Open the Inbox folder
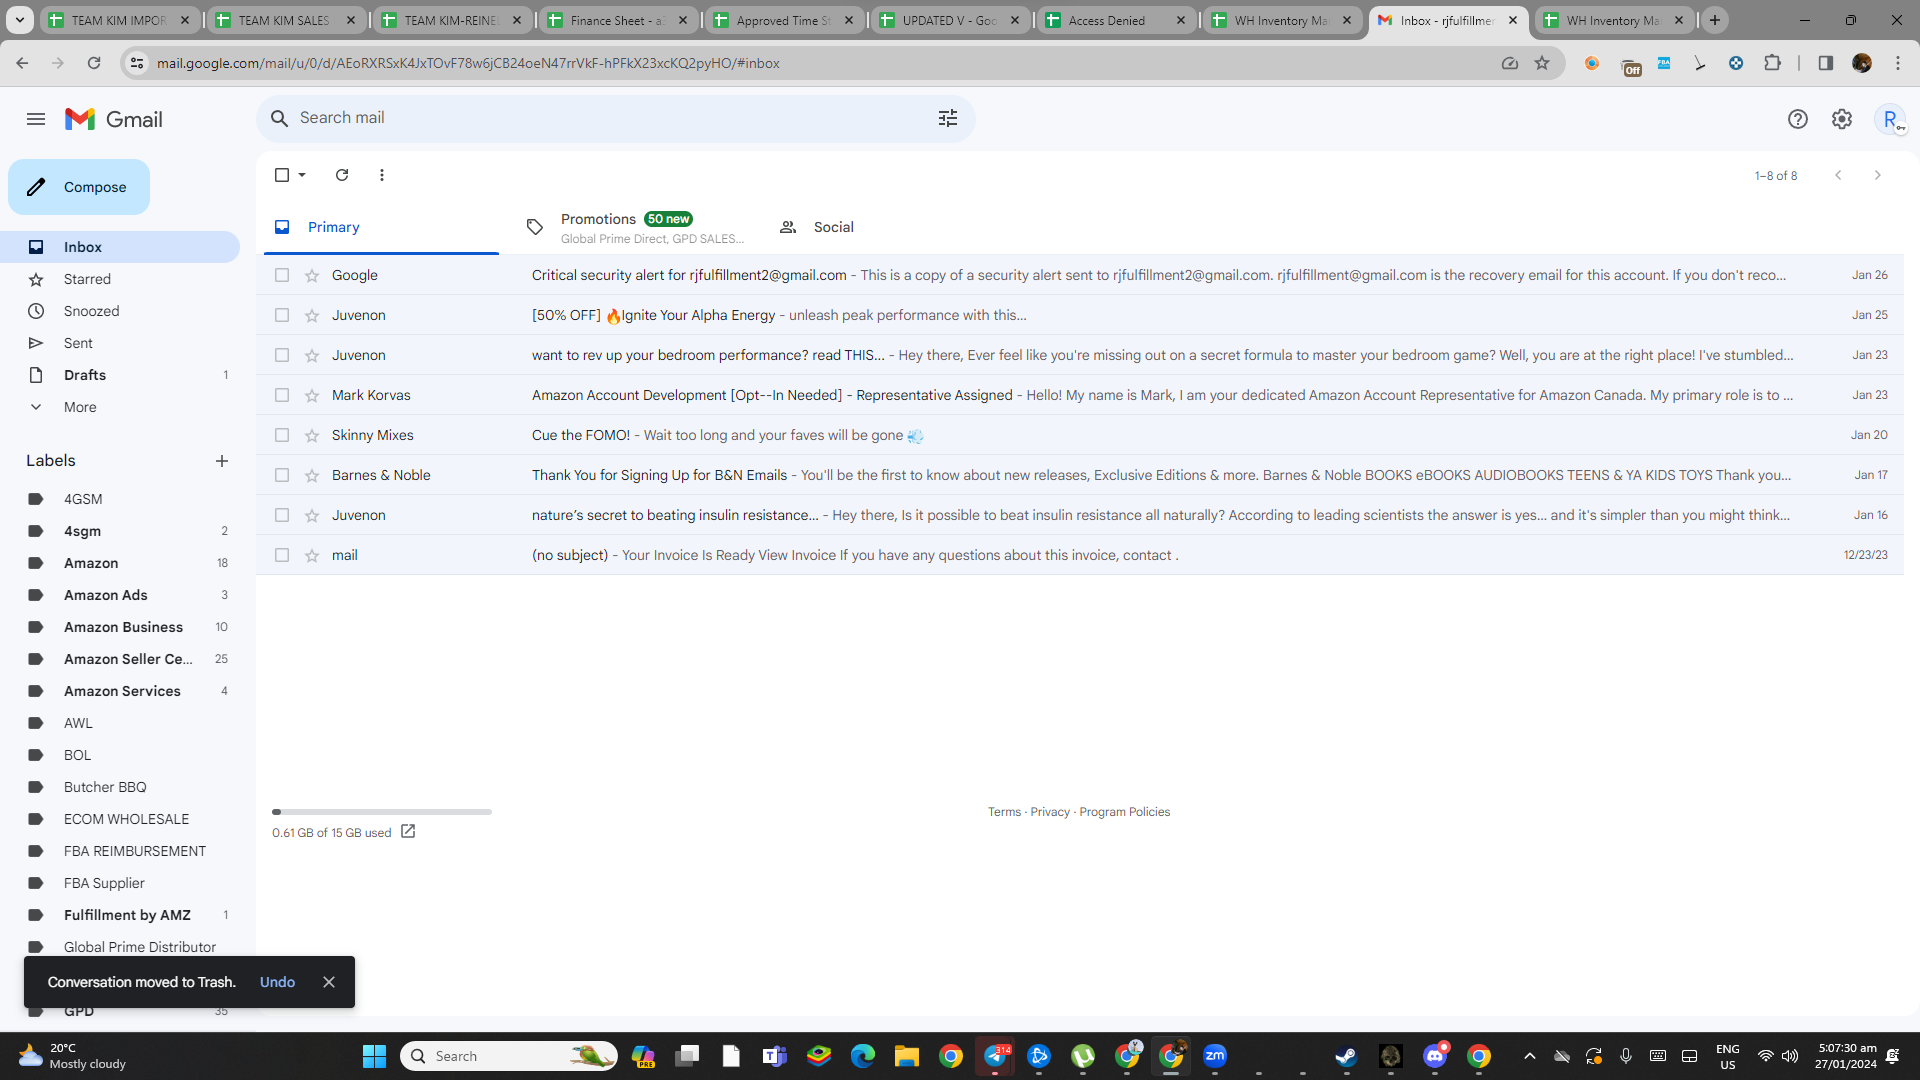This screenshot has width=1920, height=1080. [120, 247]
